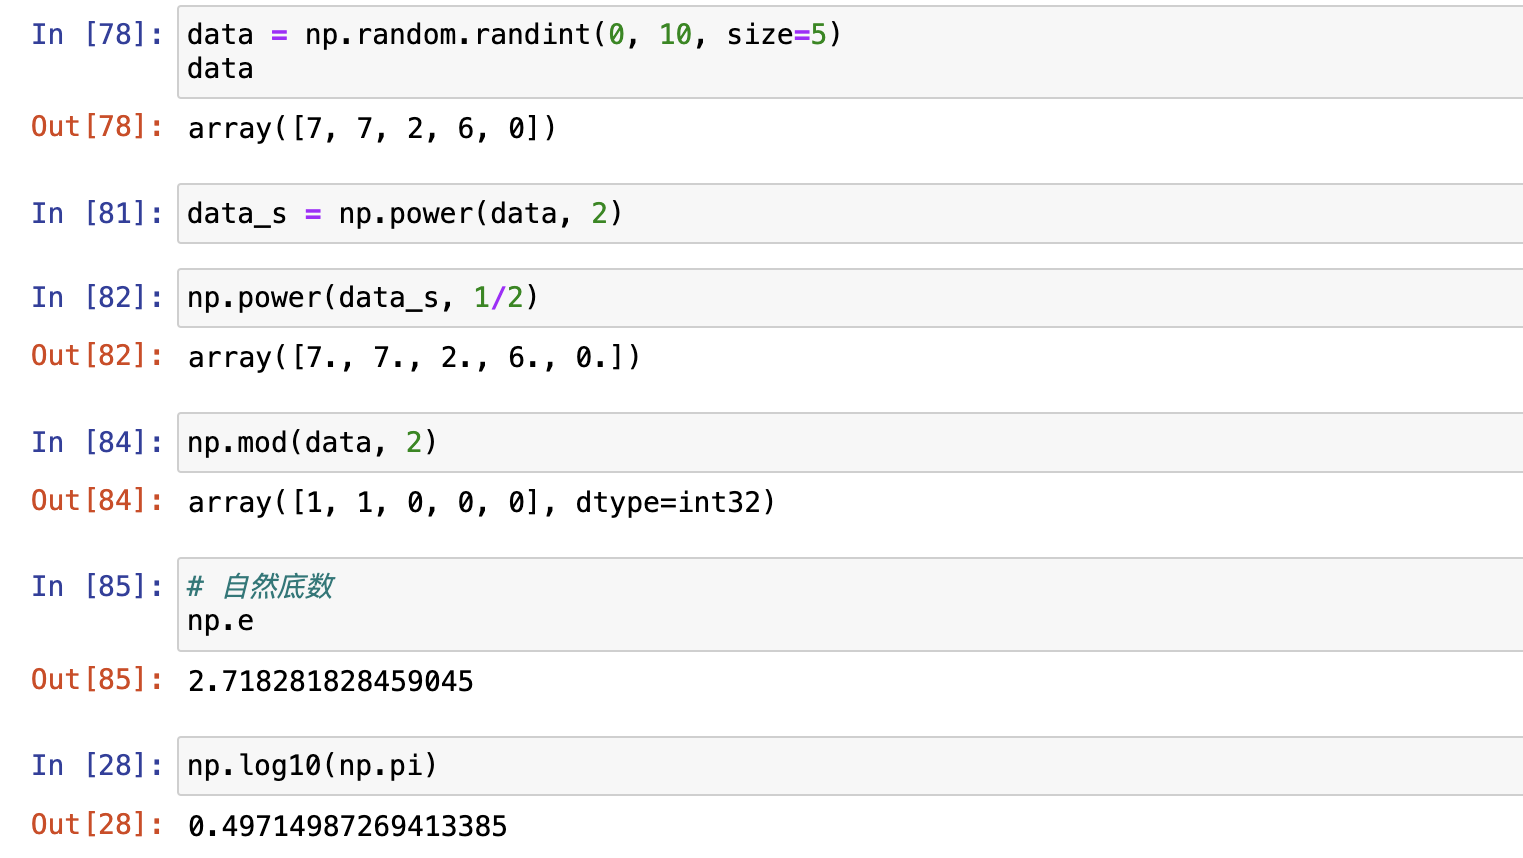Select the data_s = np.power(data, 2) cell
This screenshot has height=858, width=1523.
850,213
